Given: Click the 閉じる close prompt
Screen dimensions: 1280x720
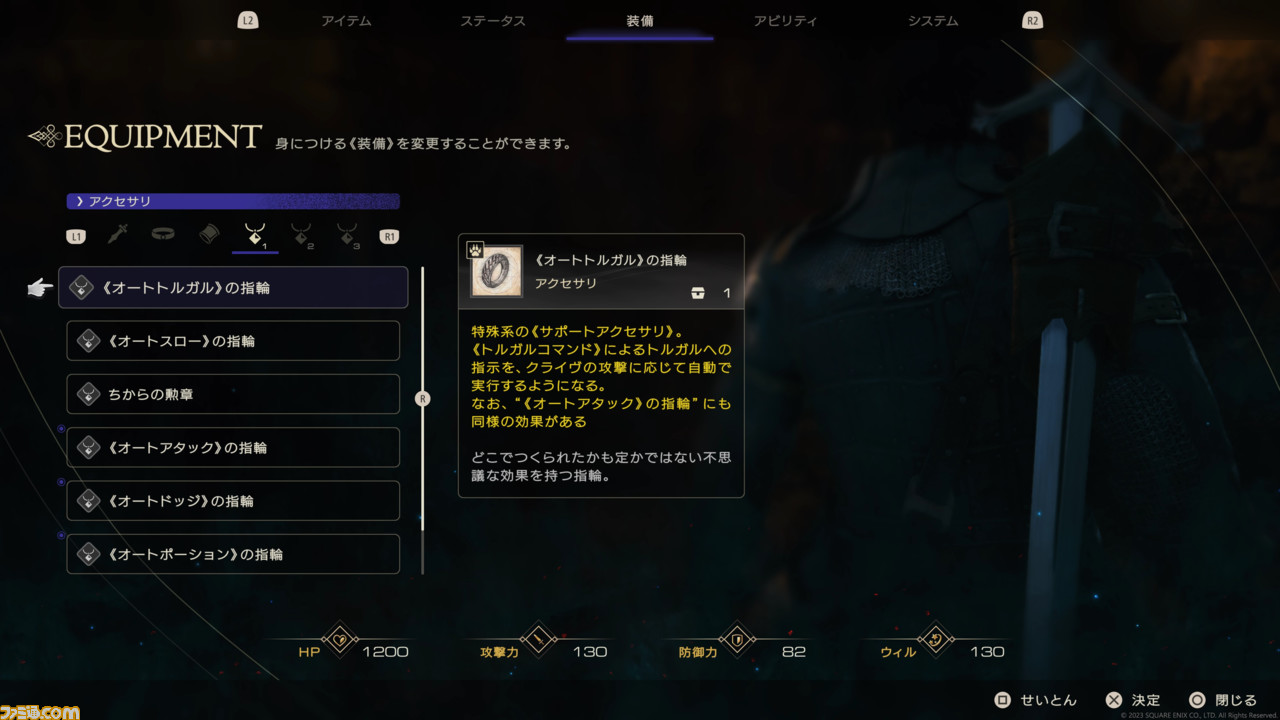Looking at the screenshot, I should (x=1222, y=700).
